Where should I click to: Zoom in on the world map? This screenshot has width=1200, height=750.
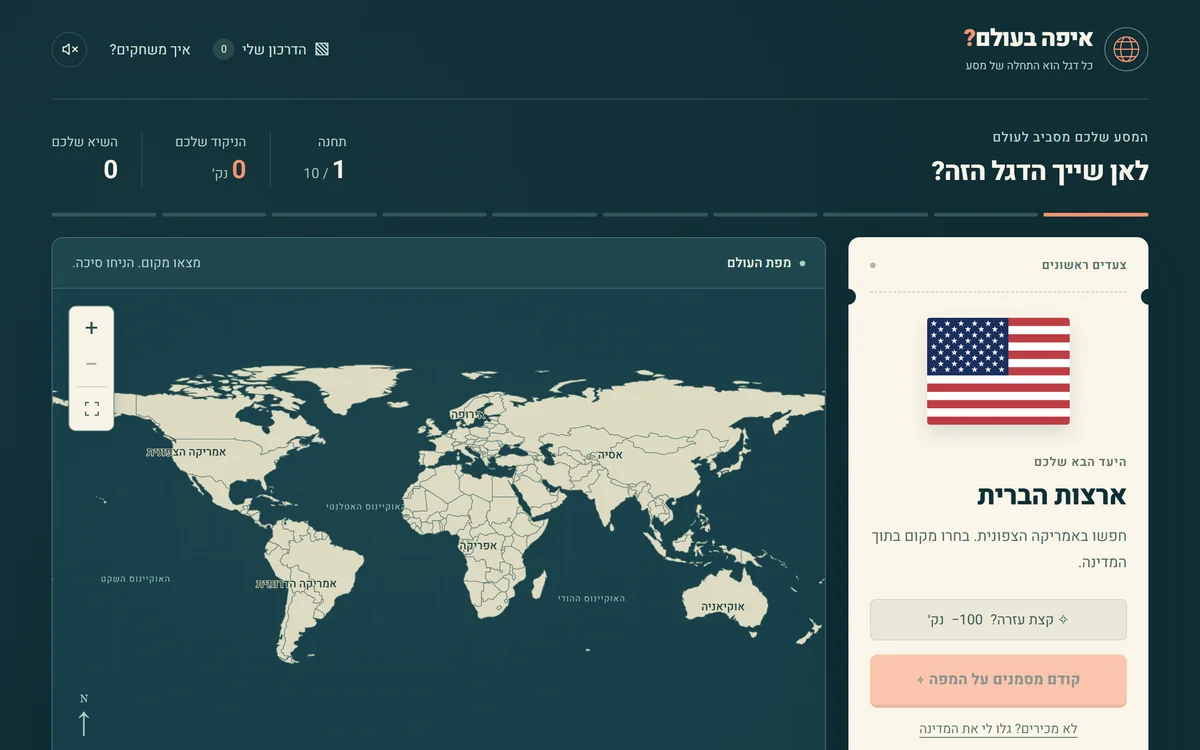click(x=91, y=328)
